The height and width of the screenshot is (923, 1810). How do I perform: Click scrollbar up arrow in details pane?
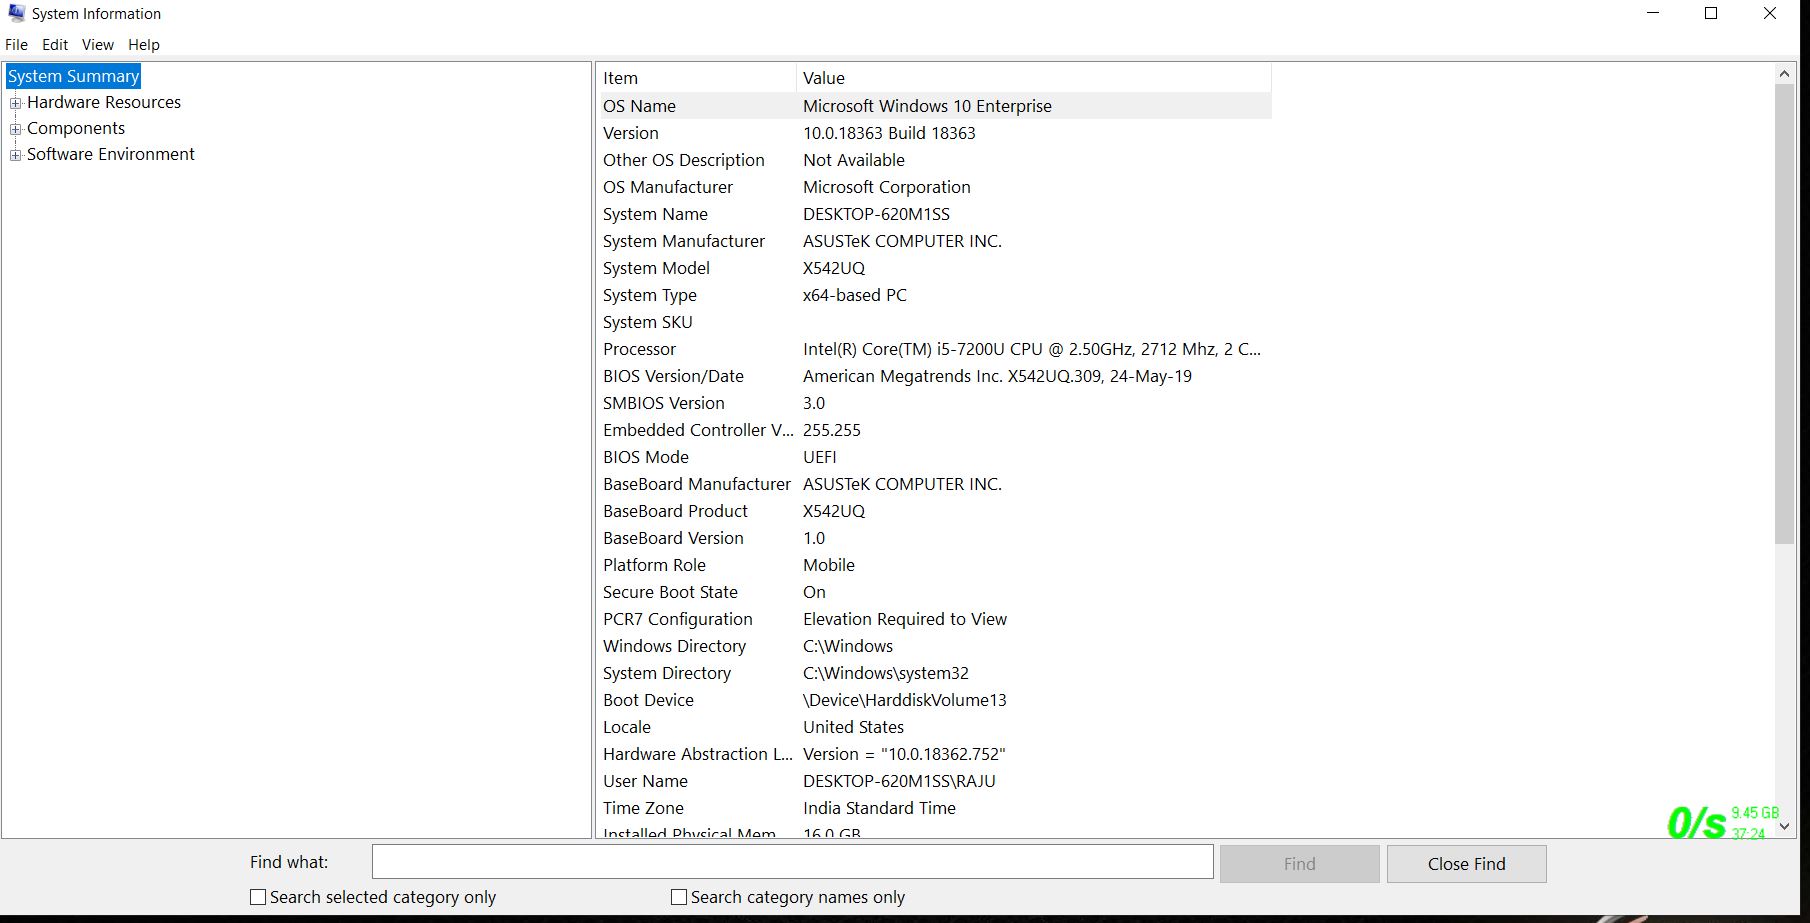(1784, 74)
